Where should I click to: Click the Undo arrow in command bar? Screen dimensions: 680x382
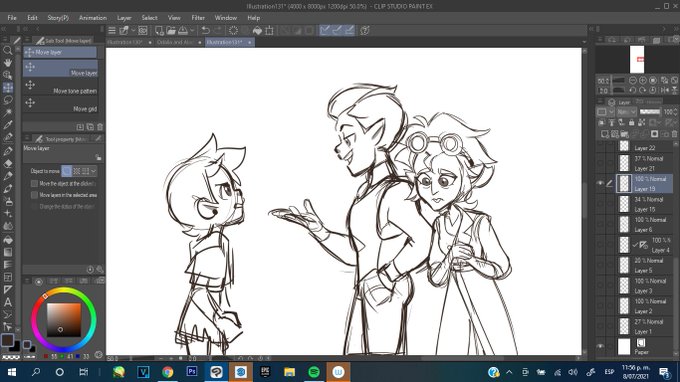pos(206,30)
